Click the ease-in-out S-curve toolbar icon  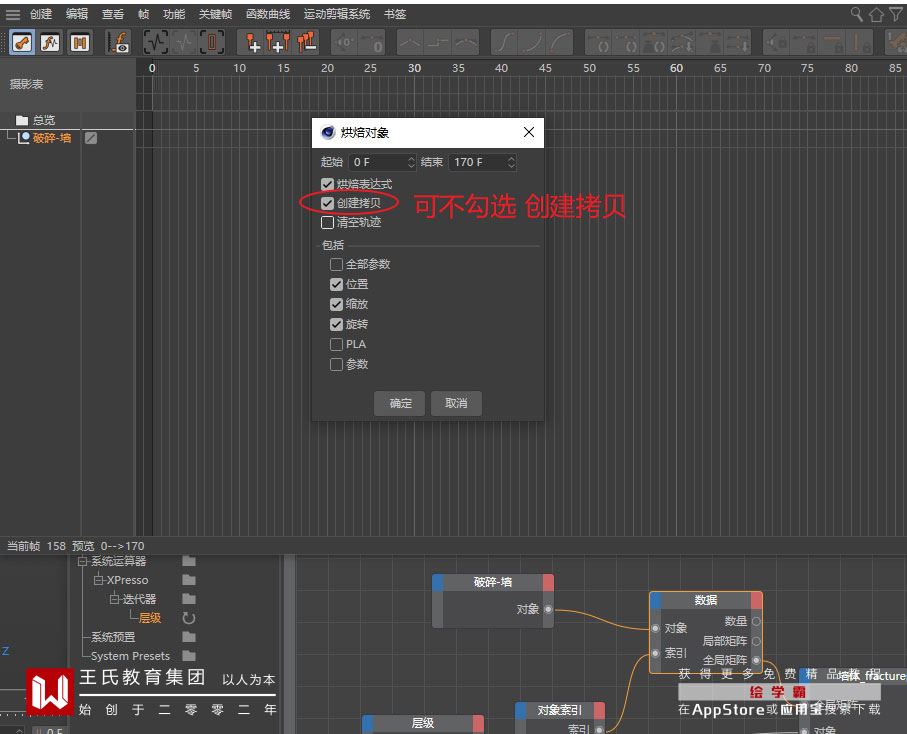coord(504,43)
